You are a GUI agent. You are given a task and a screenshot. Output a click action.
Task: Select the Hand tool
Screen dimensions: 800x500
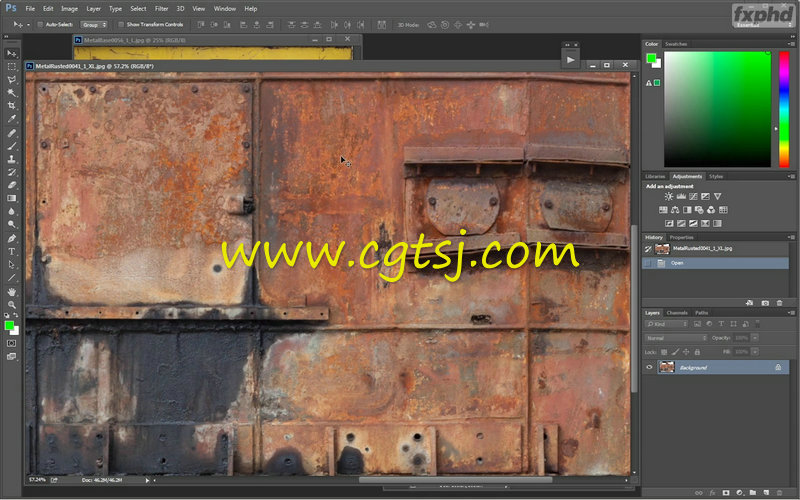[11, 292]
